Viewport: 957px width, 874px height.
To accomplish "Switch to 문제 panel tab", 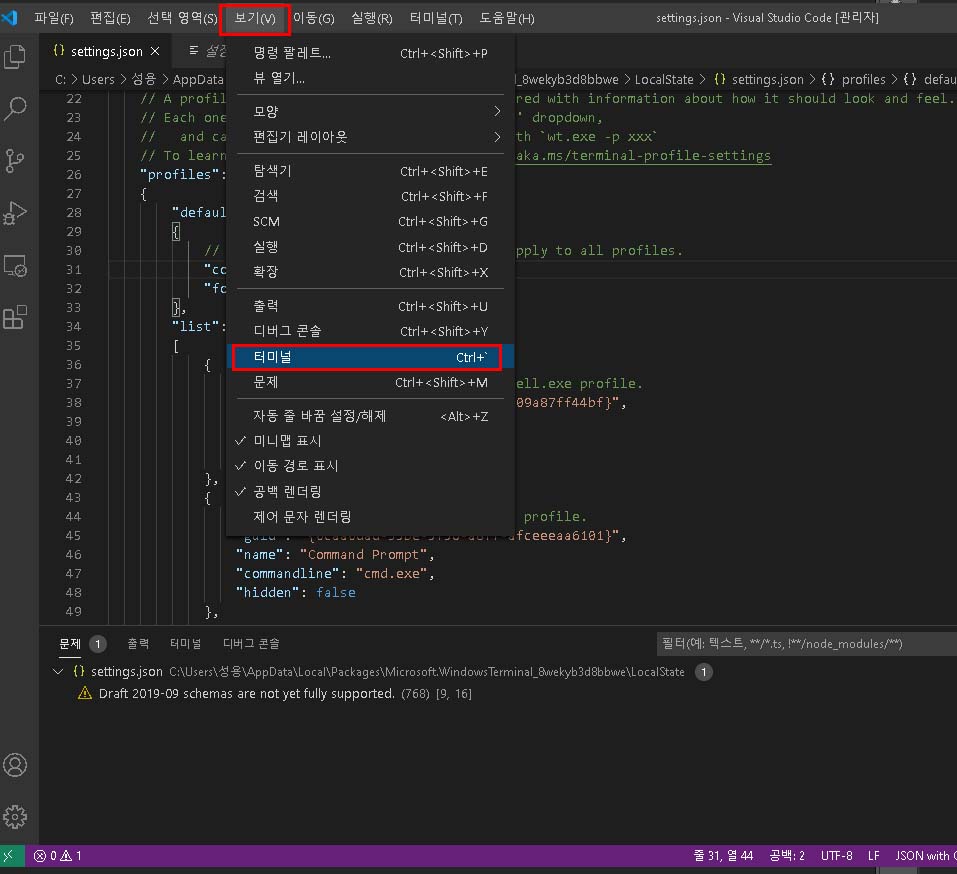I will [x=70, y=644].
